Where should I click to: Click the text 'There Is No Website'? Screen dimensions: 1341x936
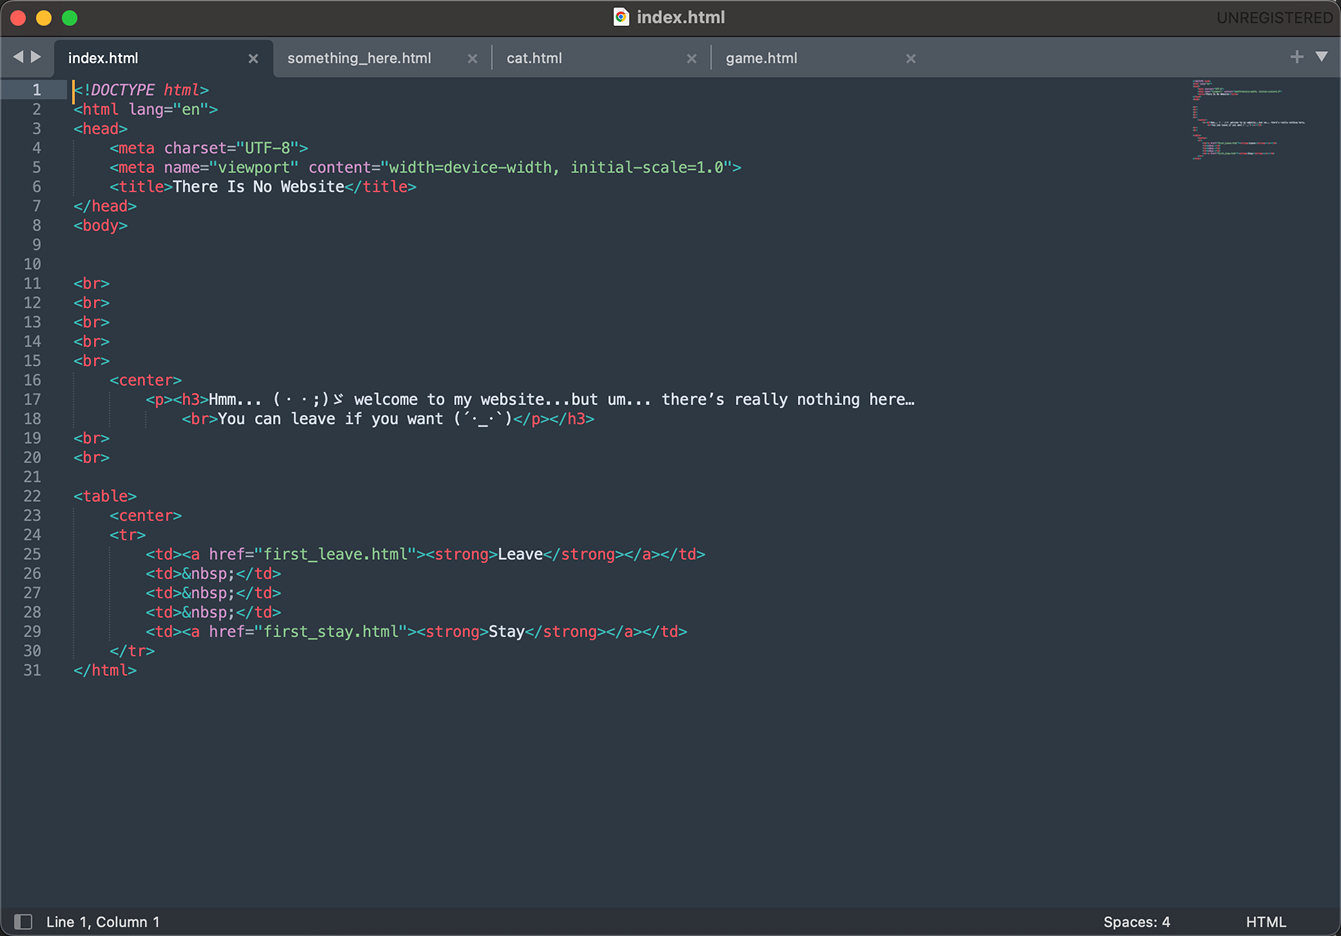[258, 187]
